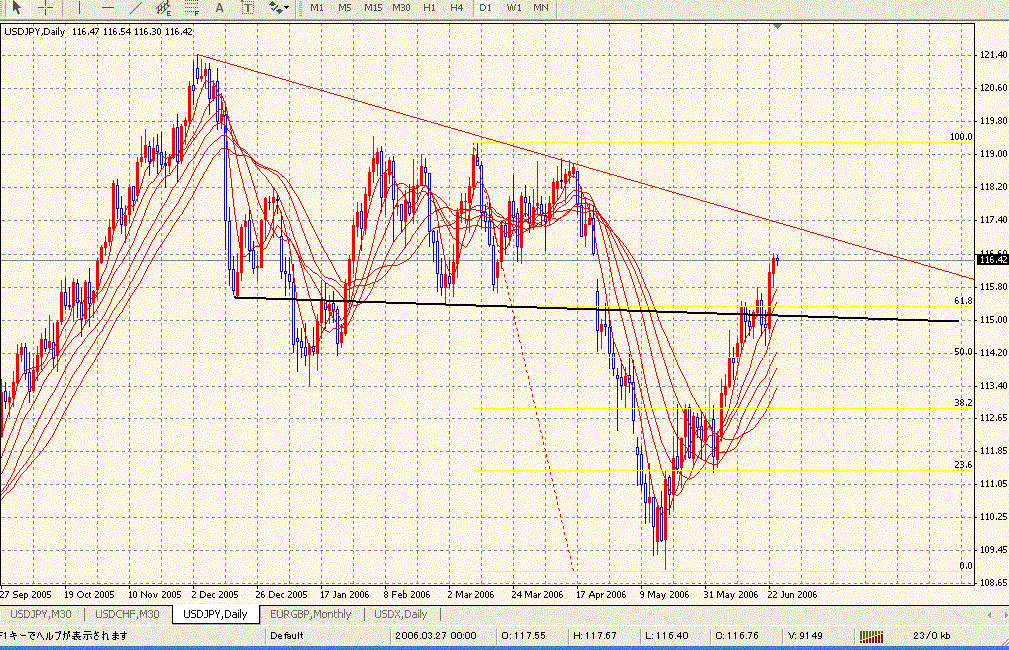Select the arrow cursor tool
The width and height of the screenshot is (1009, 650).
tap(16, 8)
